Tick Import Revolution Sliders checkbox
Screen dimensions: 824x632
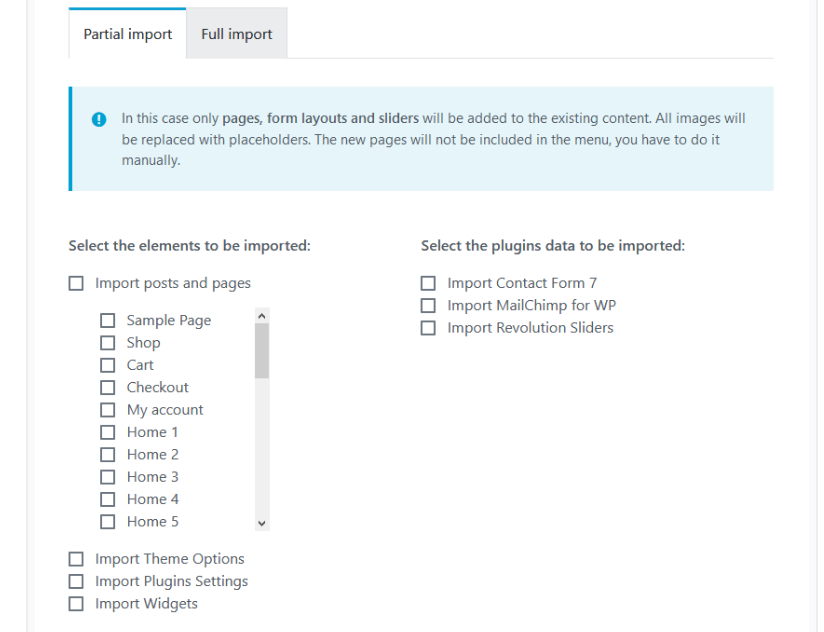(428, 328)
